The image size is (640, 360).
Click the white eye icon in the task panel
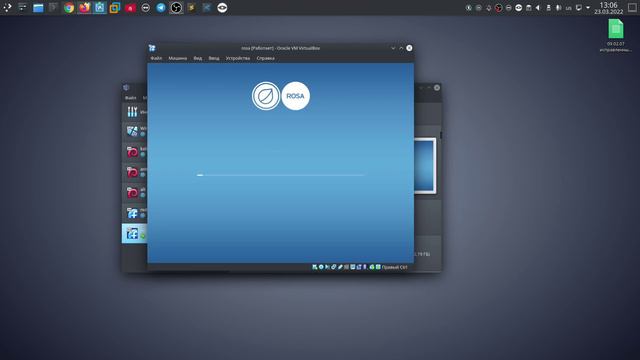coord(222,7)
